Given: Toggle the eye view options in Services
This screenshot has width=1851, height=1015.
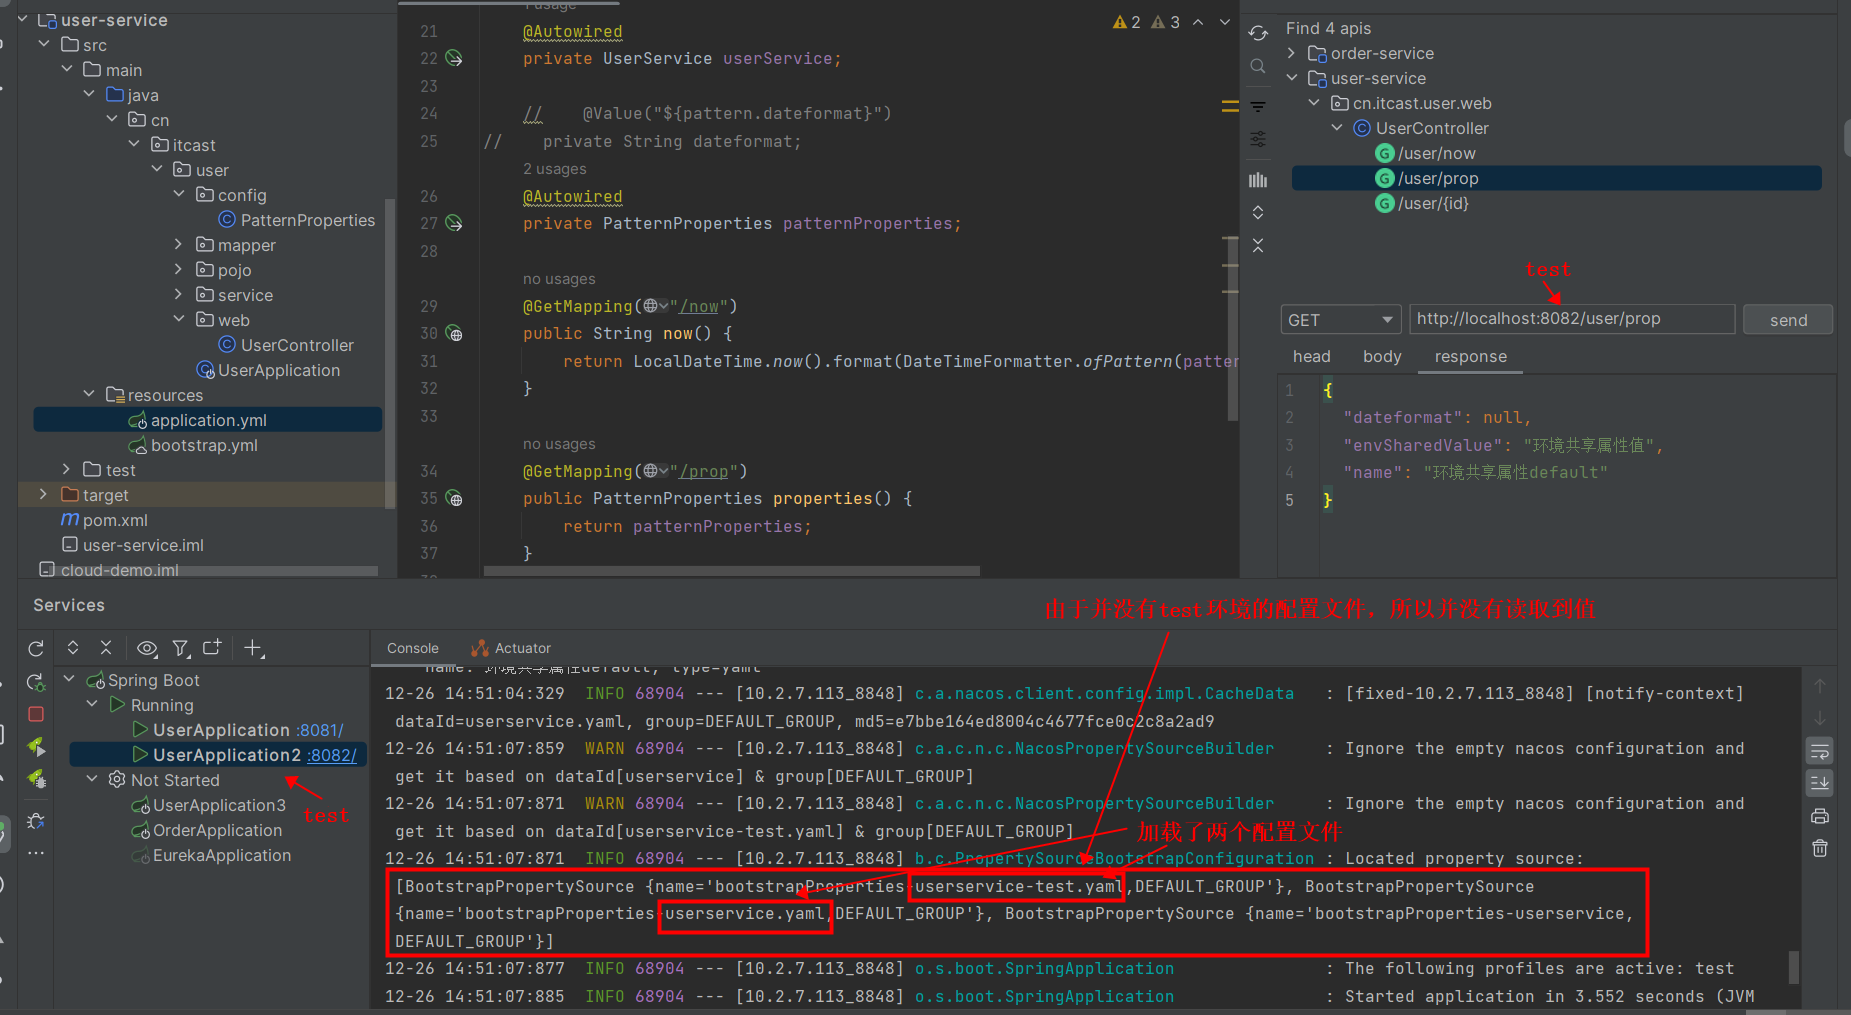Looking at the screenshot, I should [x=147, y=649].
